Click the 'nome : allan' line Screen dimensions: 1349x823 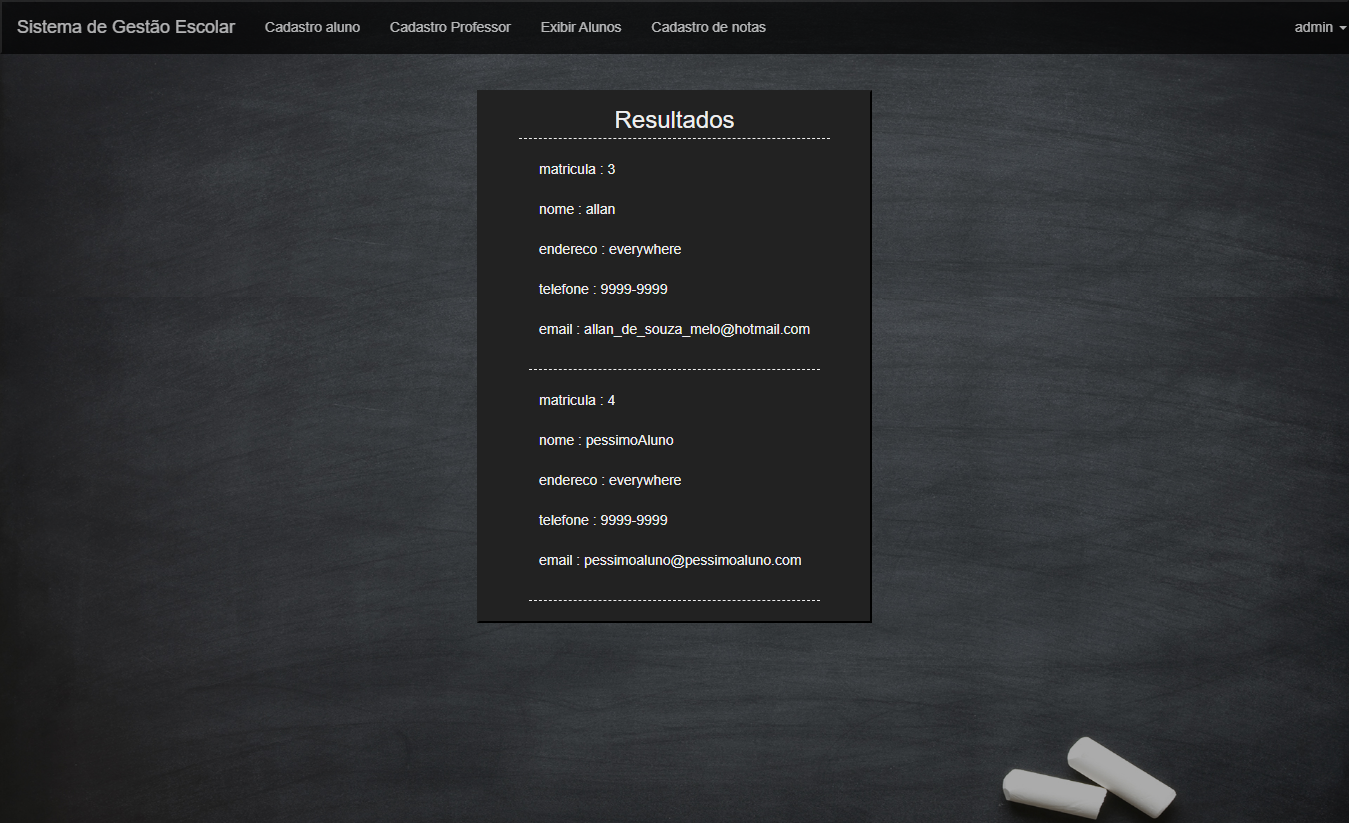click(x=577, y=209)
